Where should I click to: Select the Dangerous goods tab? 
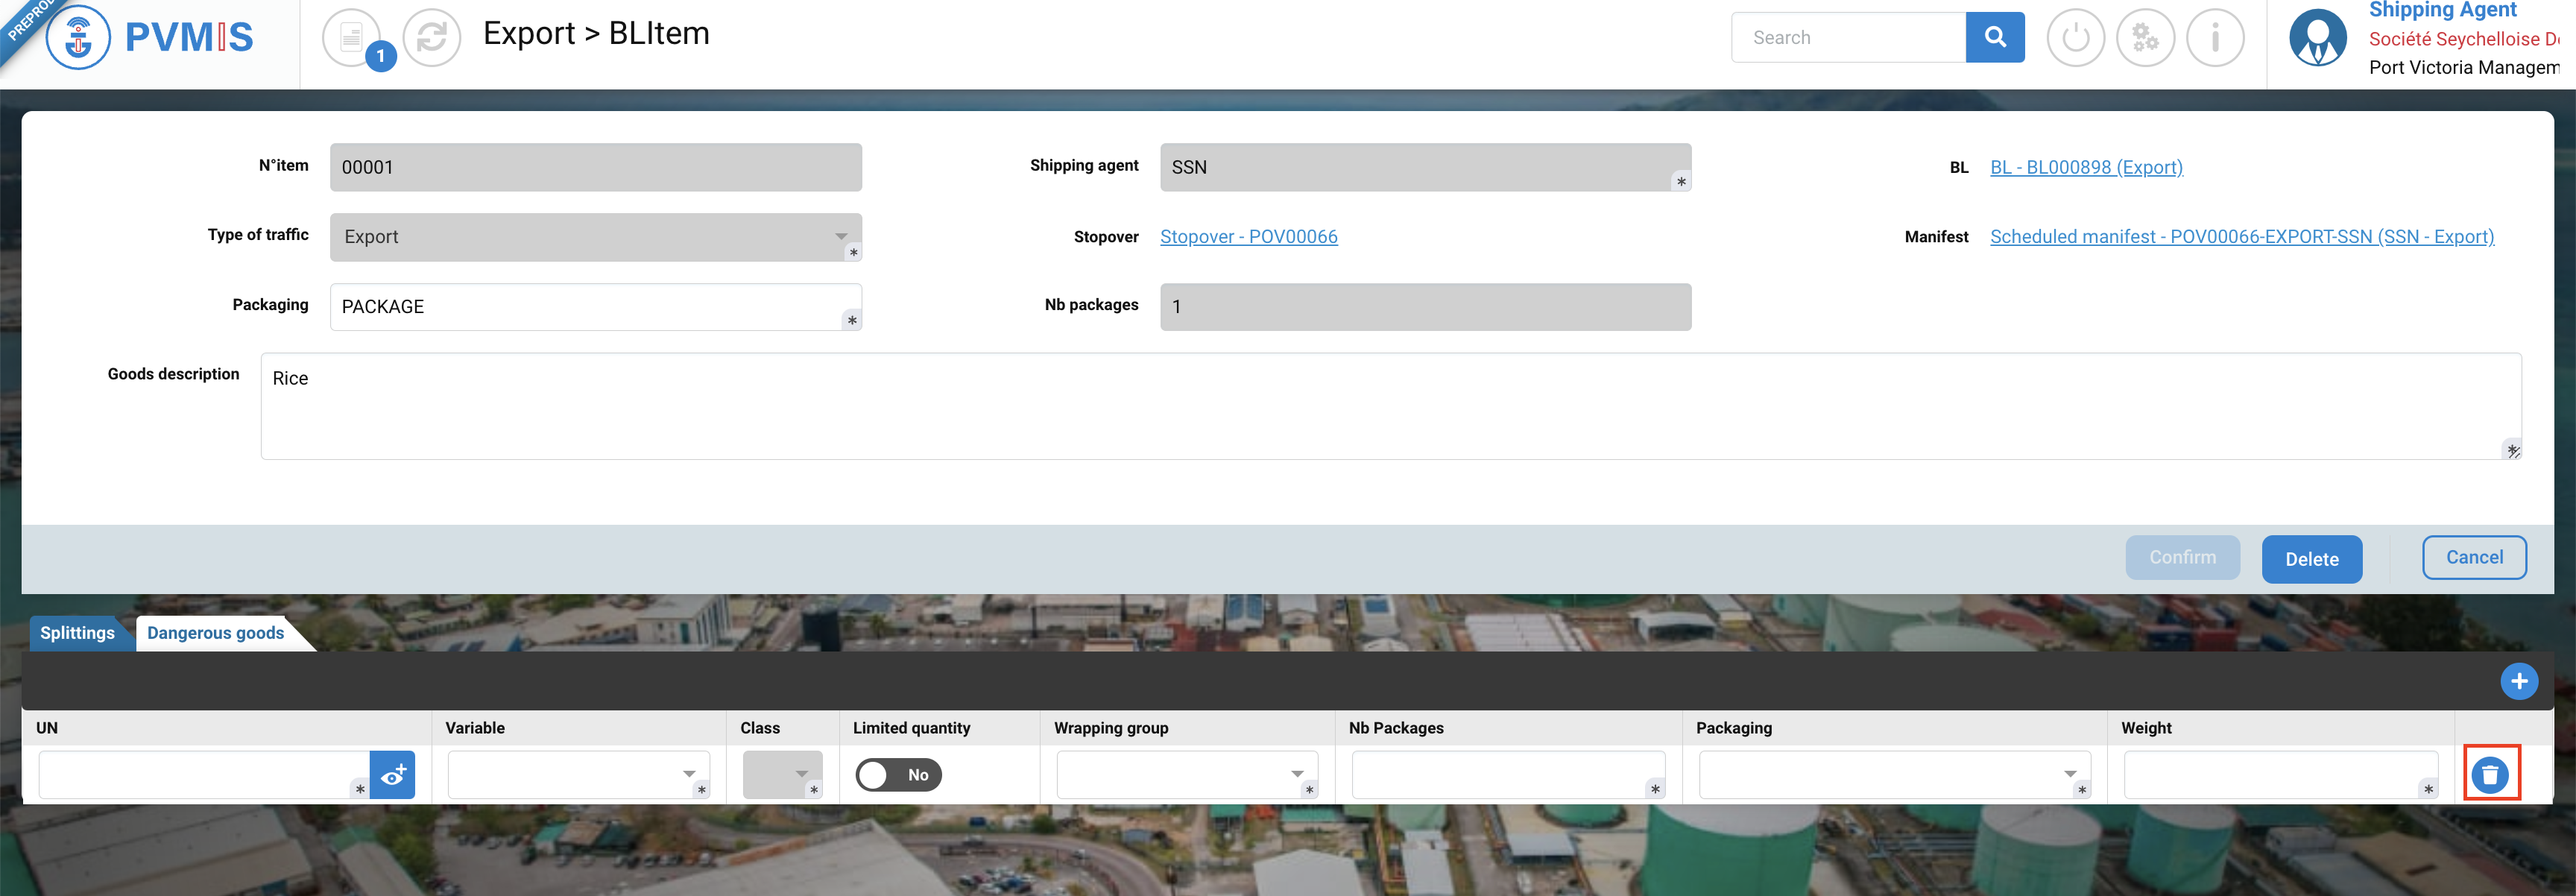(x=216, y=633)
